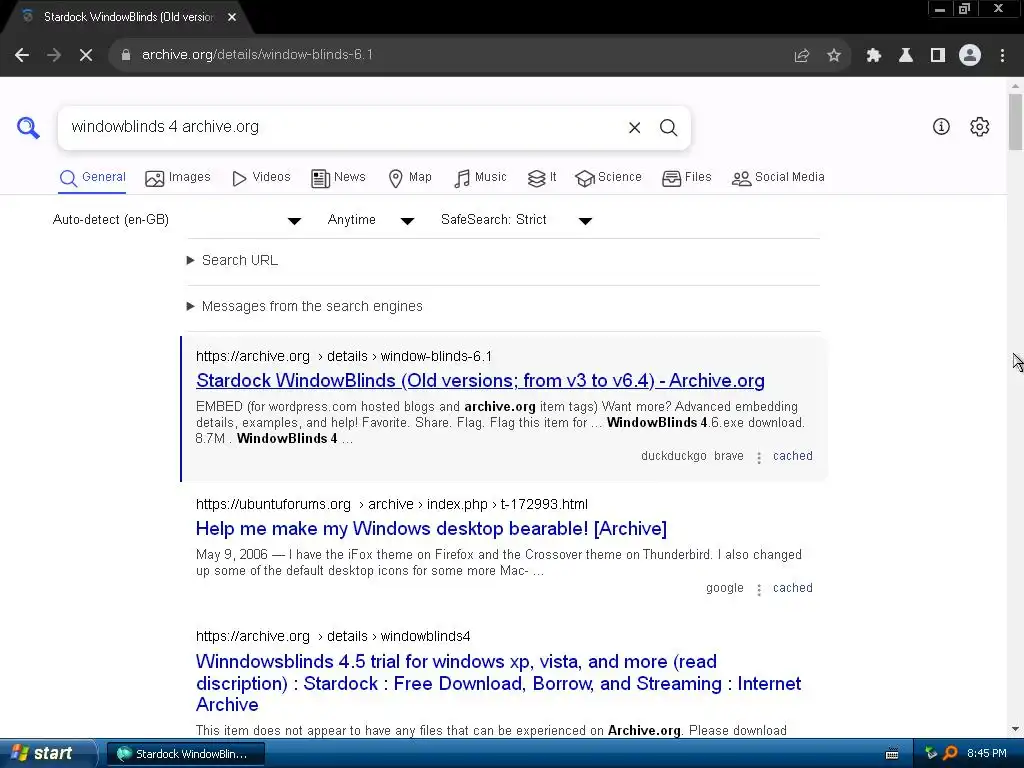
Task: Switch to the Science search tab
Action: [x=608, y=178]
